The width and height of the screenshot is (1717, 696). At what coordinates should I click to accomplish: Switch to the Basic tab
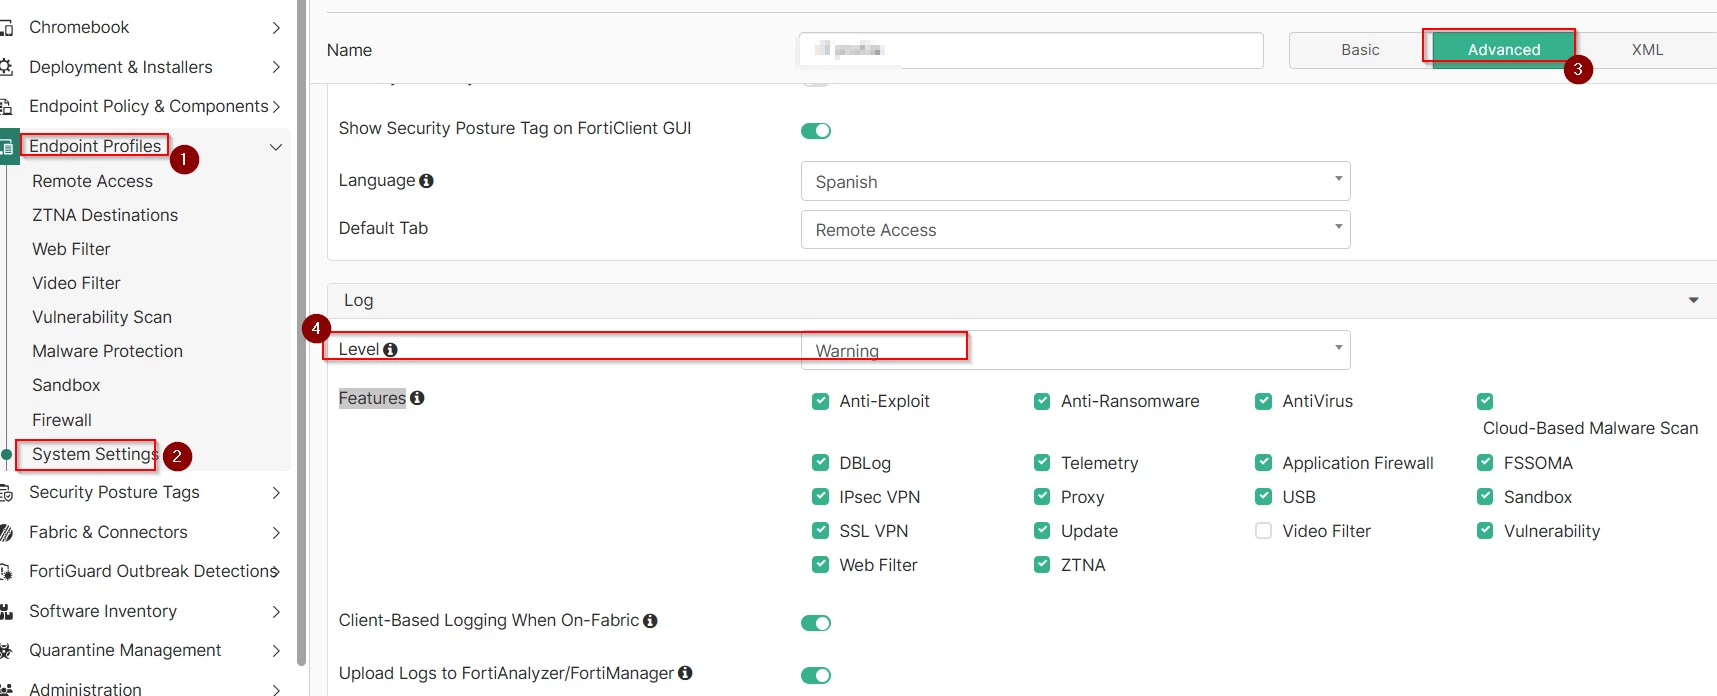click(x=1360, y=50)
